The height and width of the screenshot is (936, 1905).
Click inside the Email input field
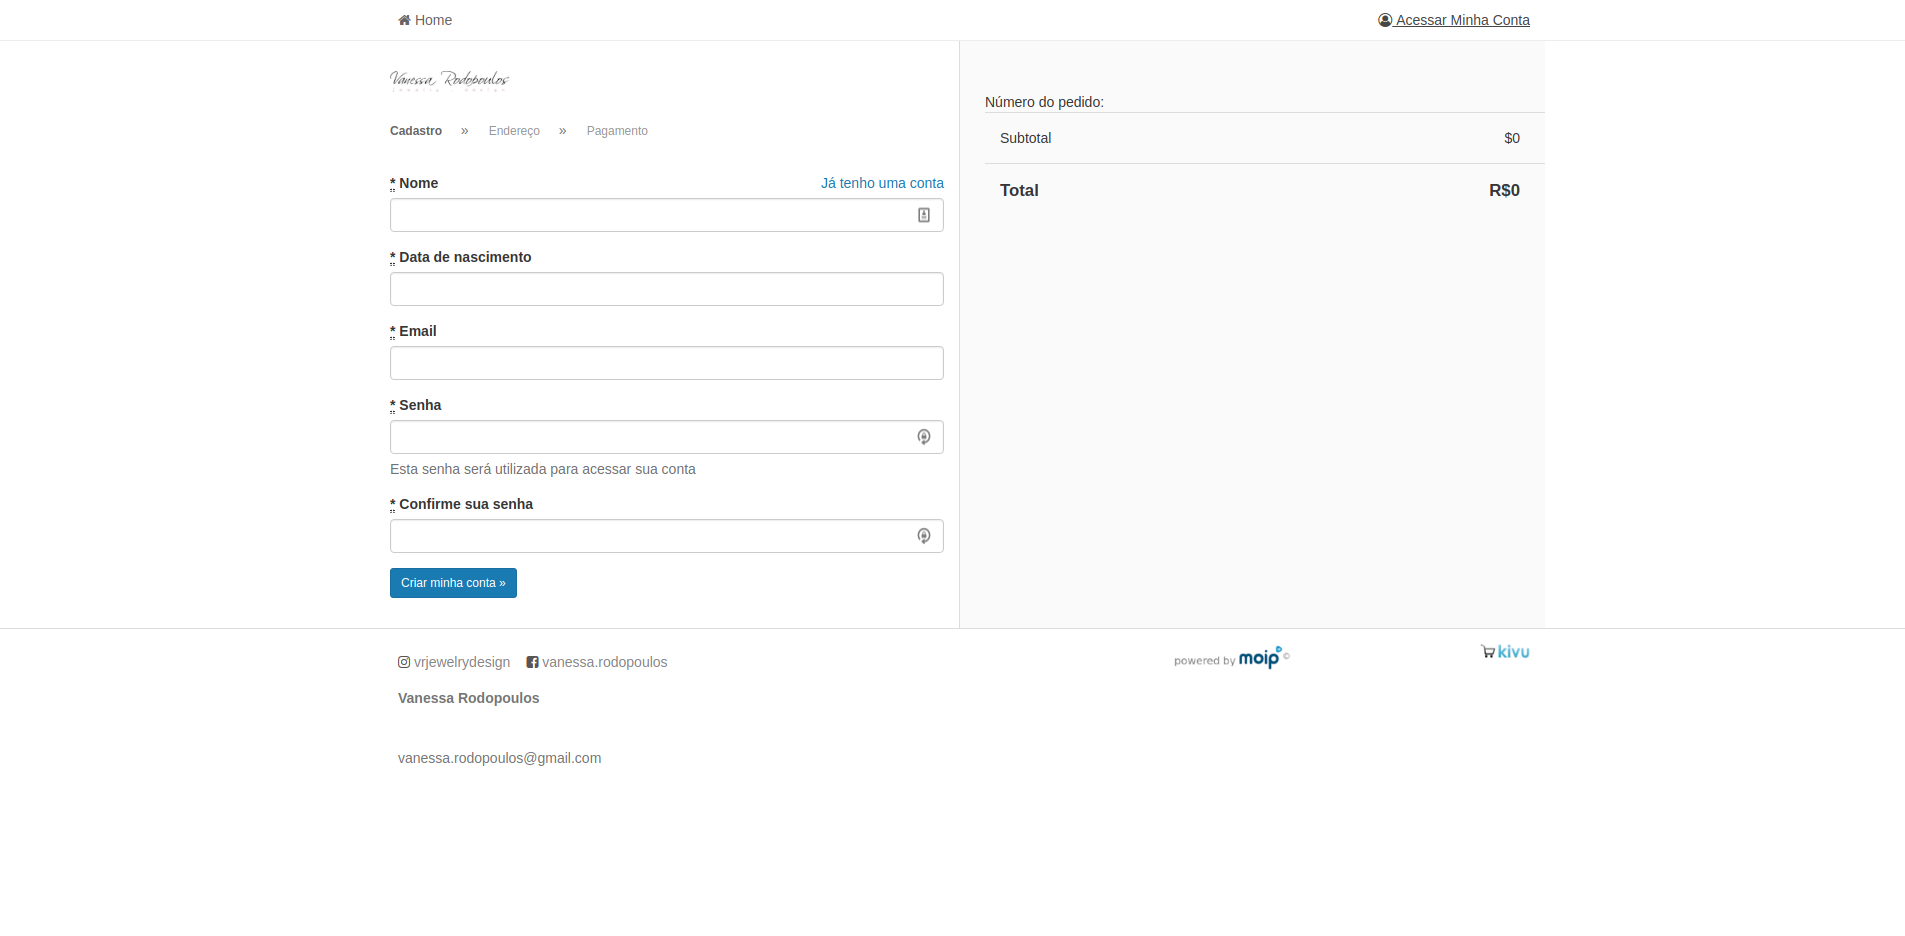(x=666, y=362)
